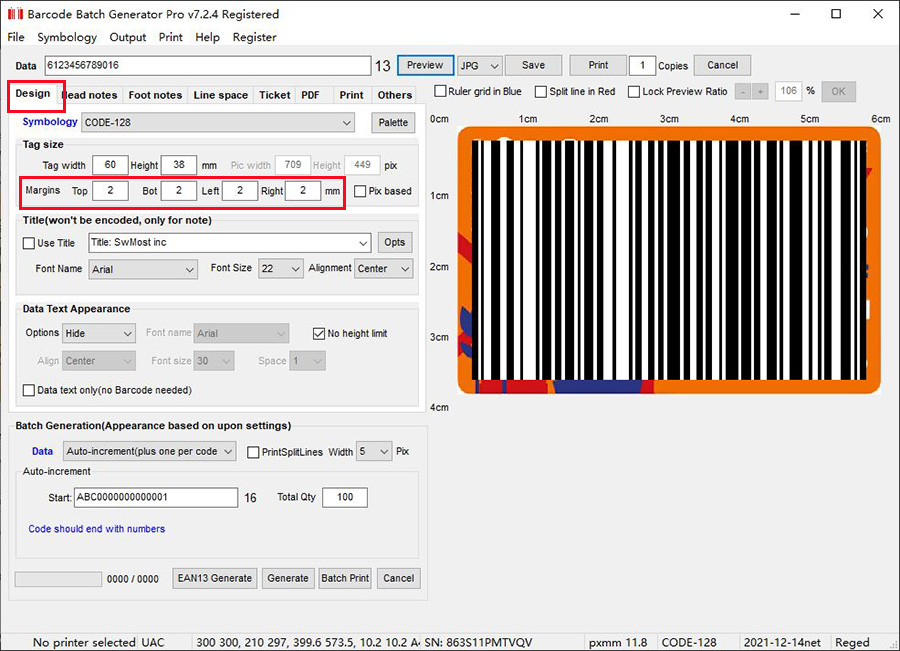This screenshot has width=900, height=651.
Task: Open the File menu
Action: [x=16, y=37]
